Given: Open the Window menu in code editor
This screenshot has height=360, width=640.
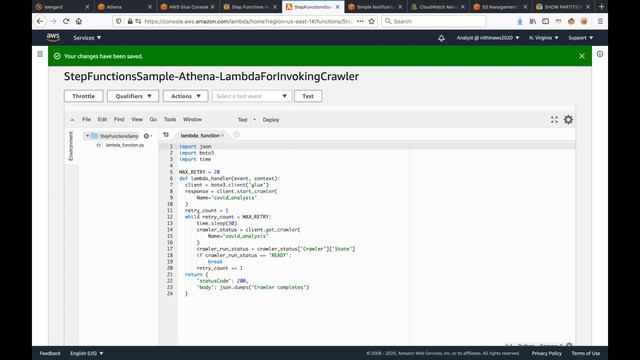Looking at the screenshot, I should tap(192, 119).
